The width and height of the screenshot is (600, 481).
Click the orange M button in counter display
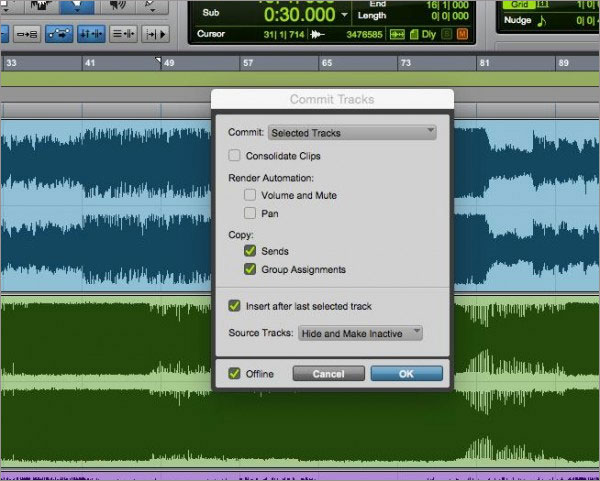coord(462,36)
